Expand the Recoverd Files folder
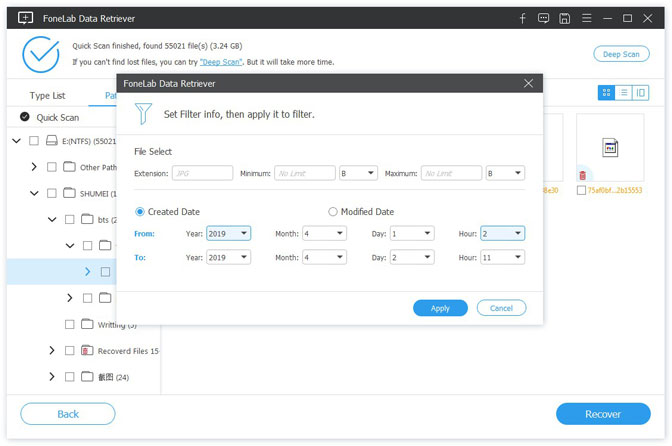The width and height of the screenshot is (672, 446). pos(52,350)
